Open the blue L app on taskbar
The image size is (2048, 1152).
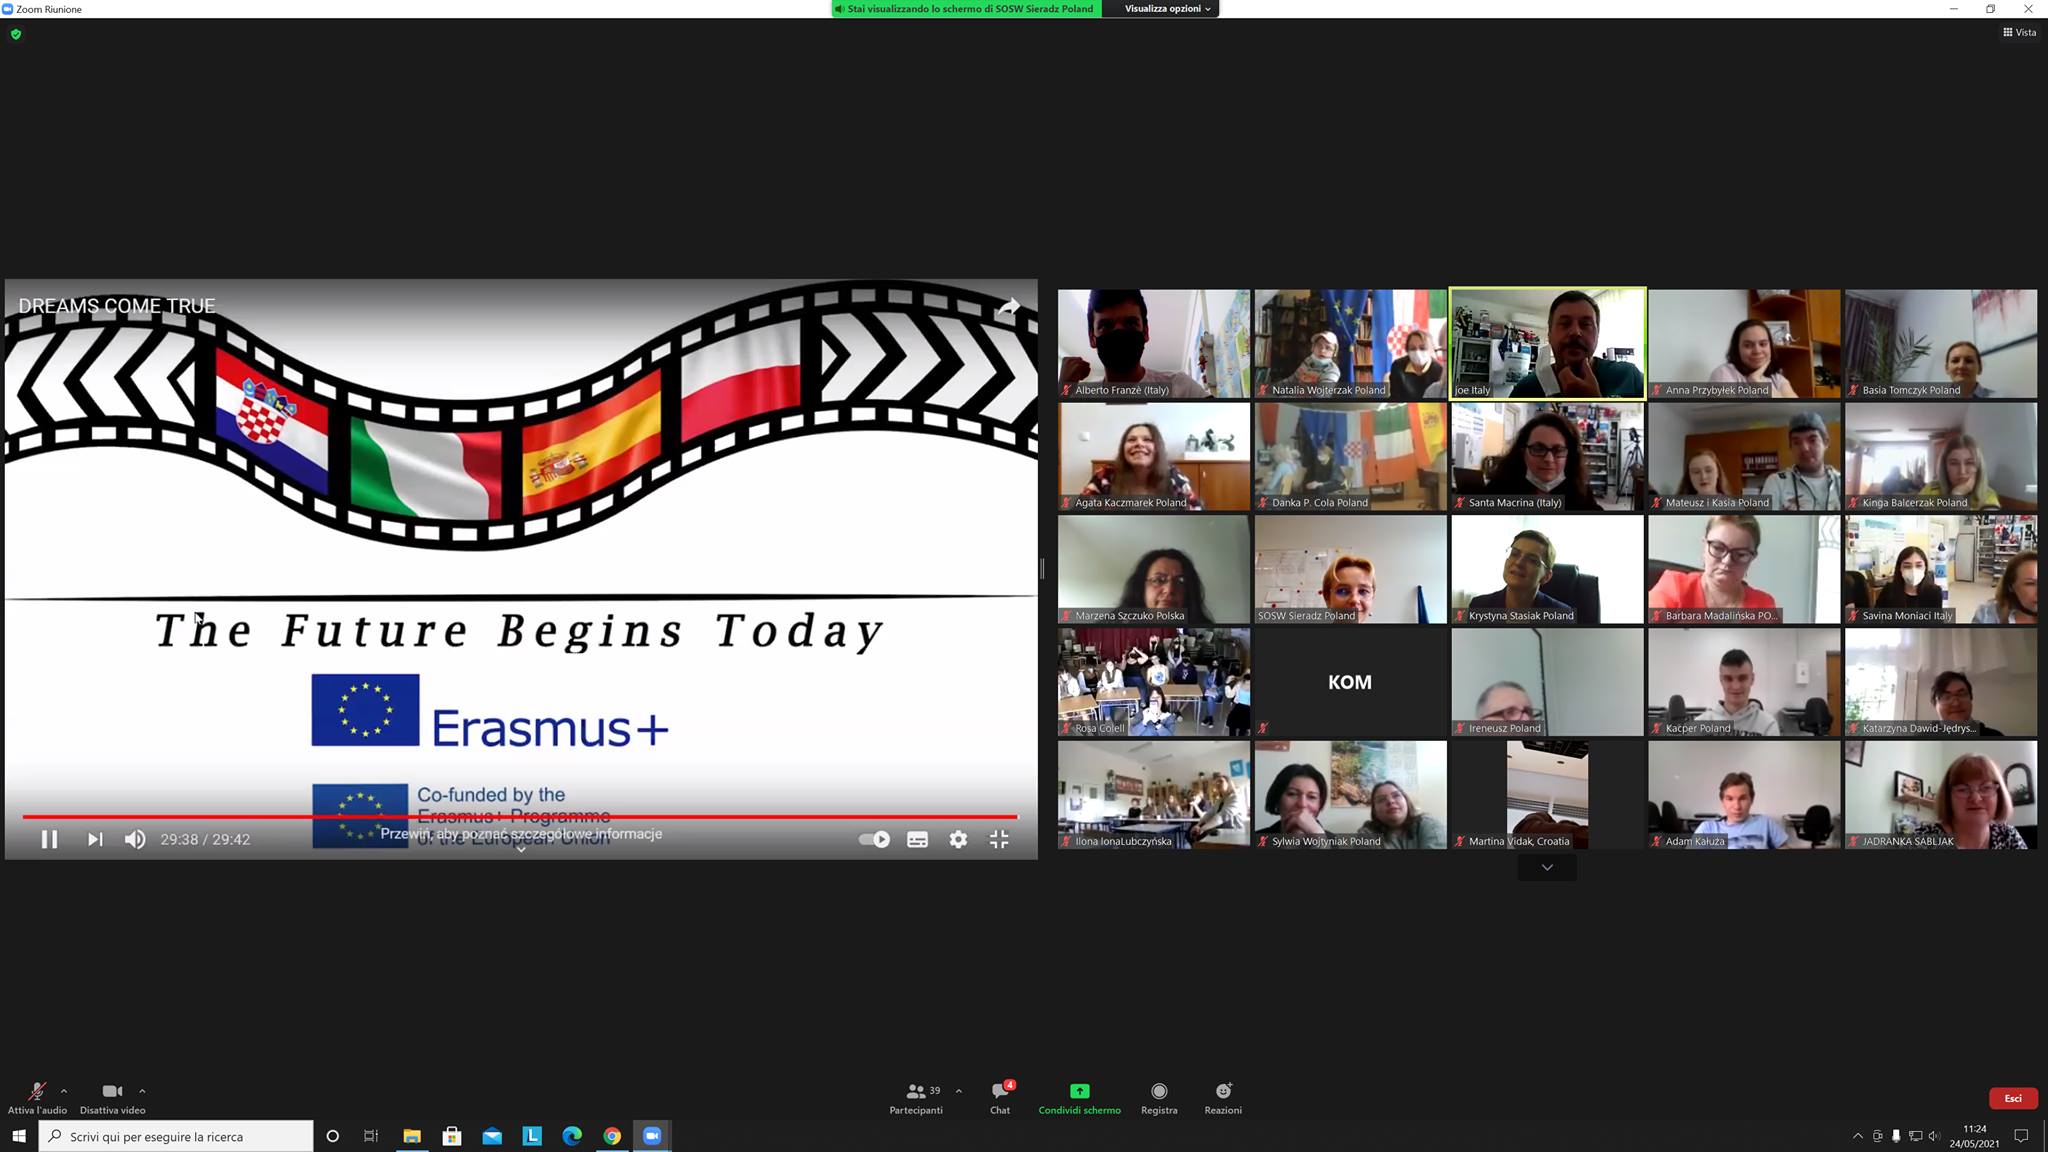(x=532, y=1136)
